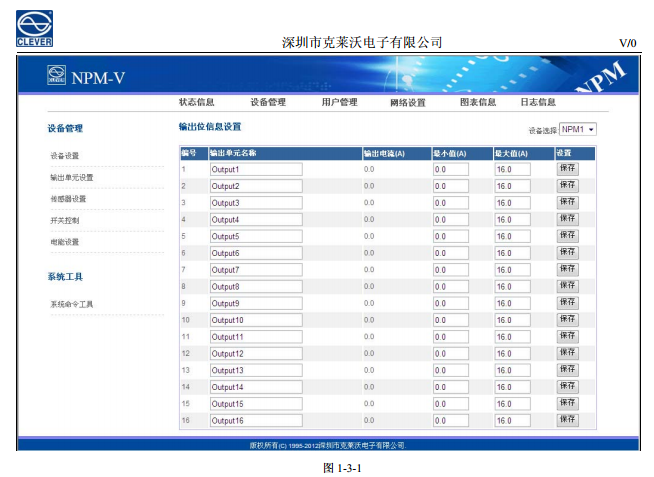Save settings for Output10 row
This screenshot has width=654, height=477.
568,319
